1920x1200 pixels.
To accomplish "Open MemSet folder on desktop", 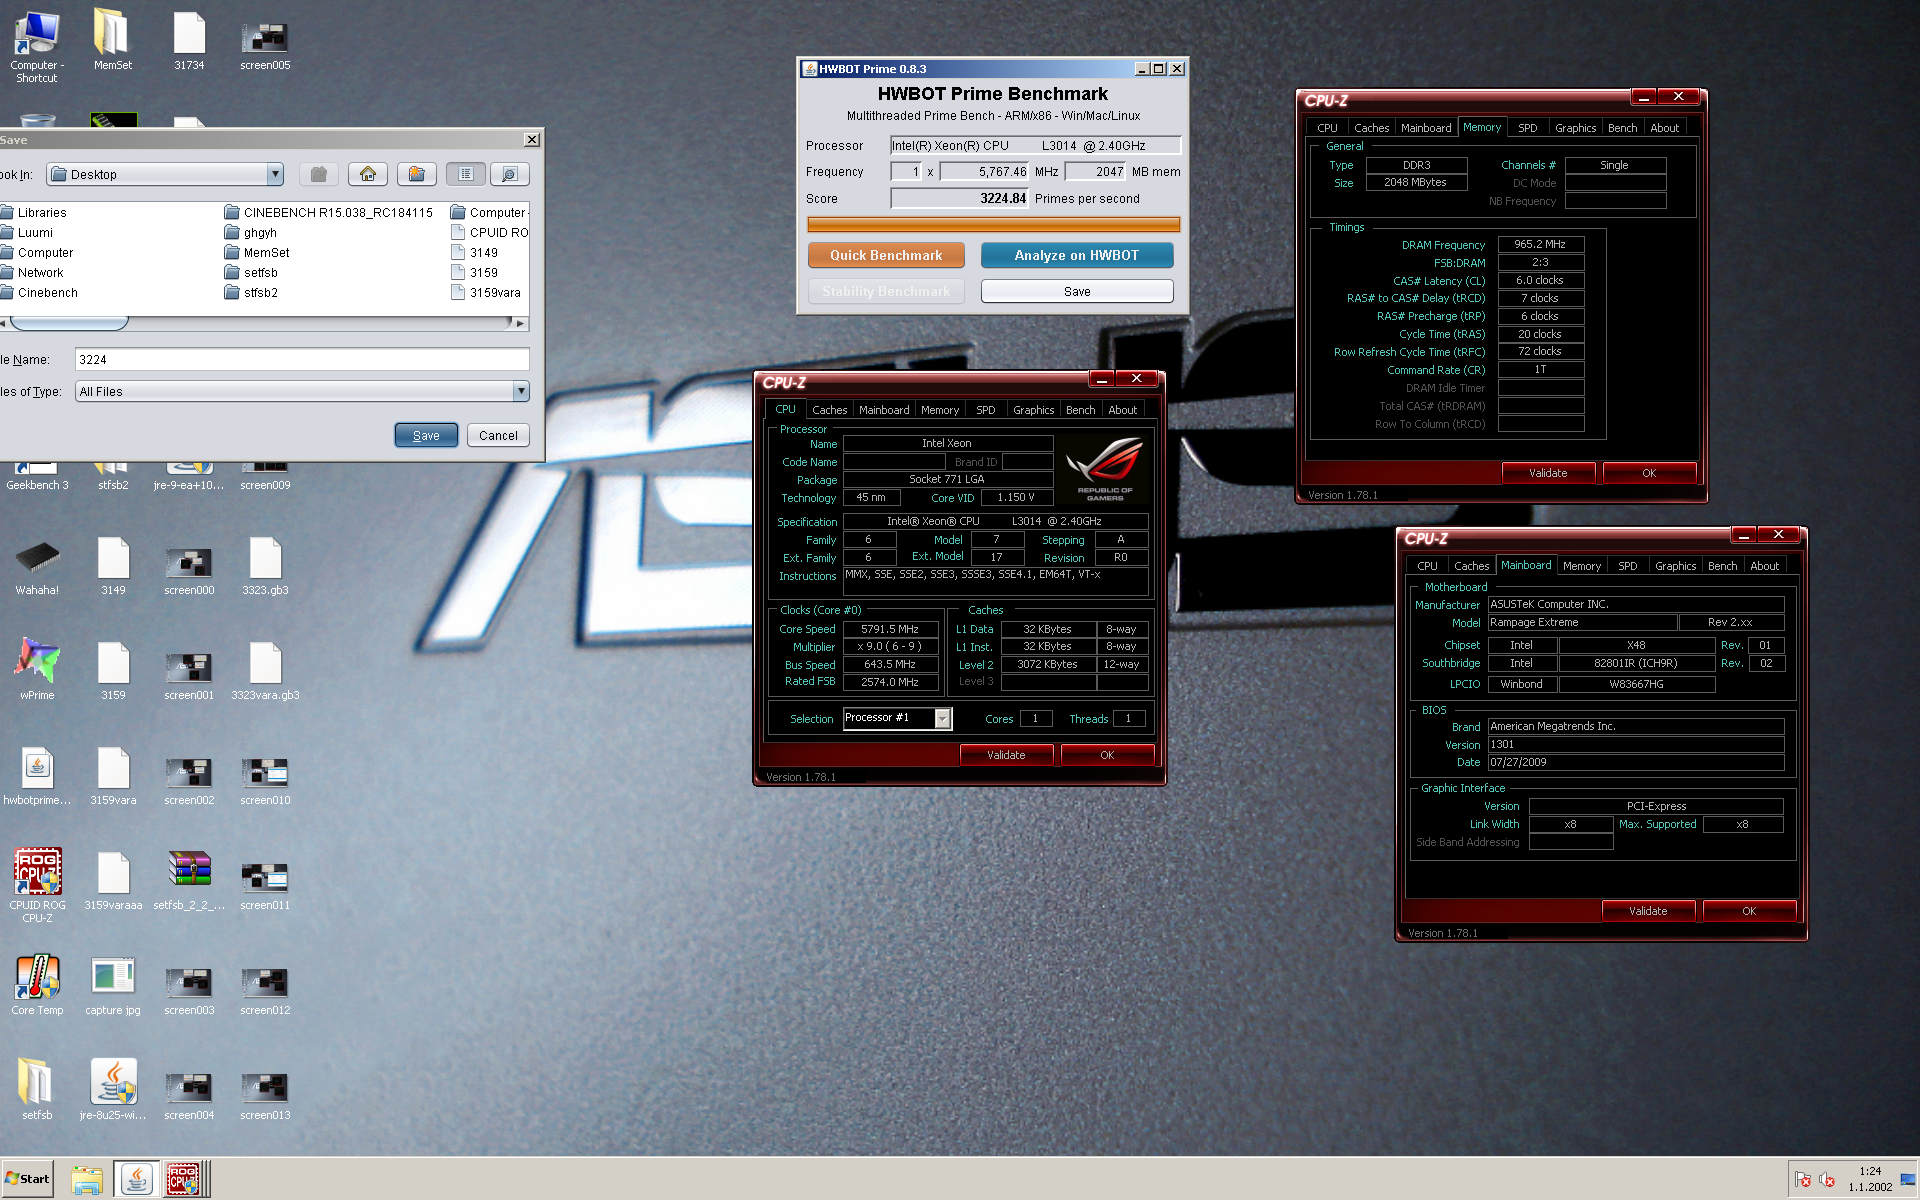I will [x=112, y=41].
